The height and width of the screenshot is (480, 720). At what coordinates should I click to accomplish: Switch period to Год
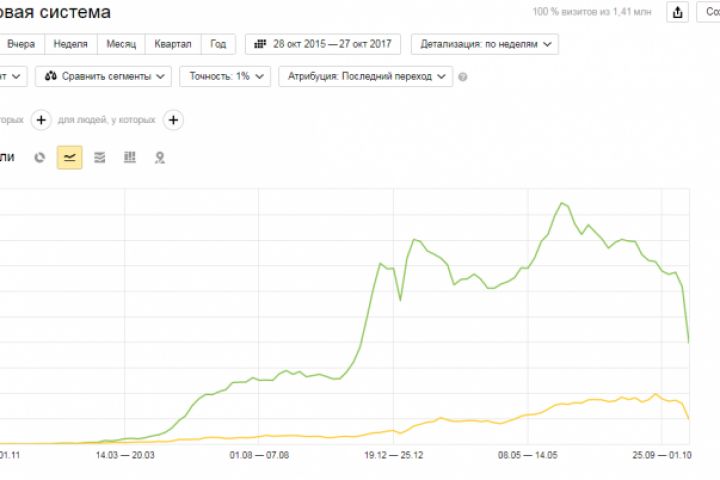(219, 44)
